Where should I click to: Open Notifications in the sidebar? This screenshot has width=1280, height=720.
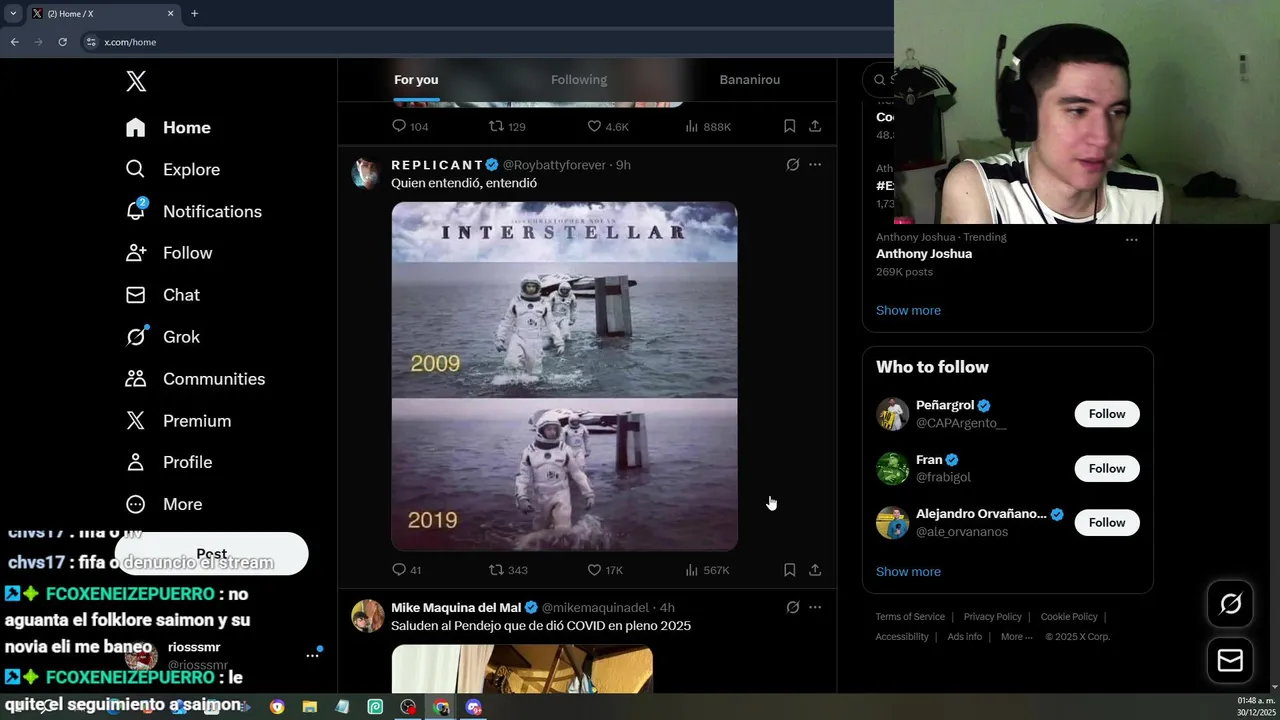193,211
